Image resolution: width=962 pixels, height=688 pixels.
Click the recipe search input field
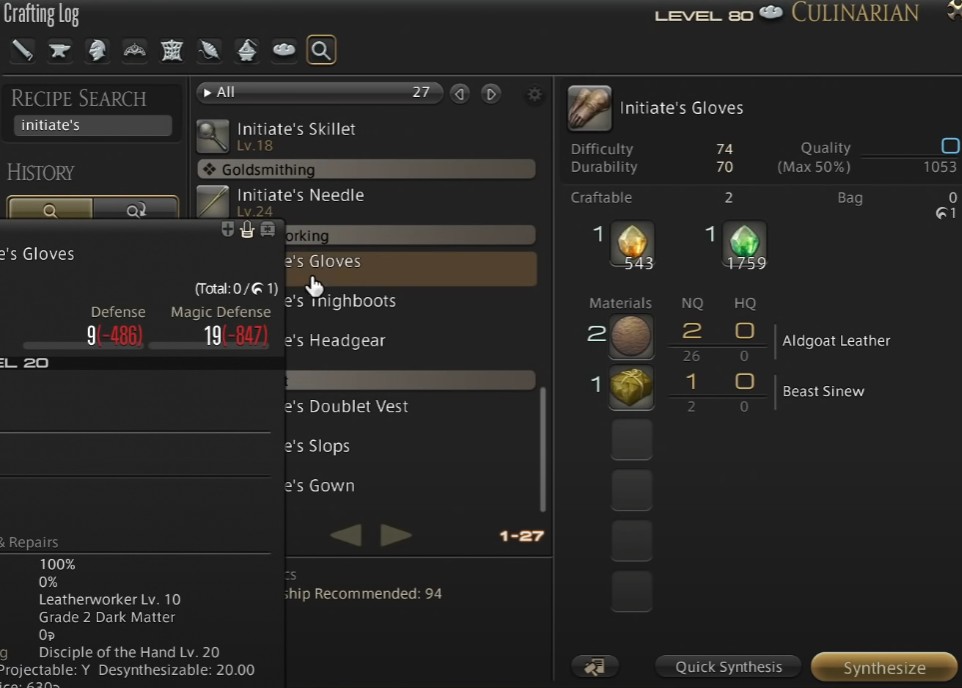click(93, 125)
